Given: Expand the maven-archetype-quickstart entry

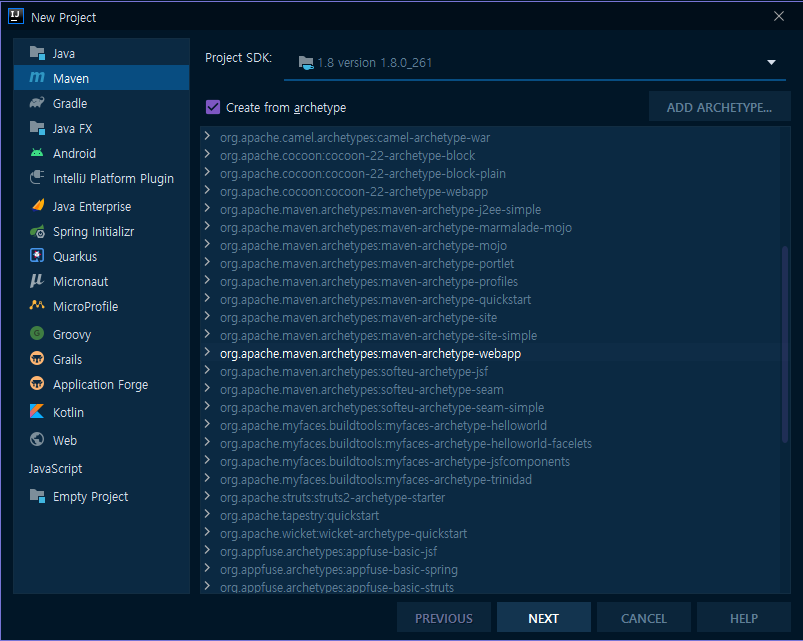Looking at the screenshot, I should 207,299.
